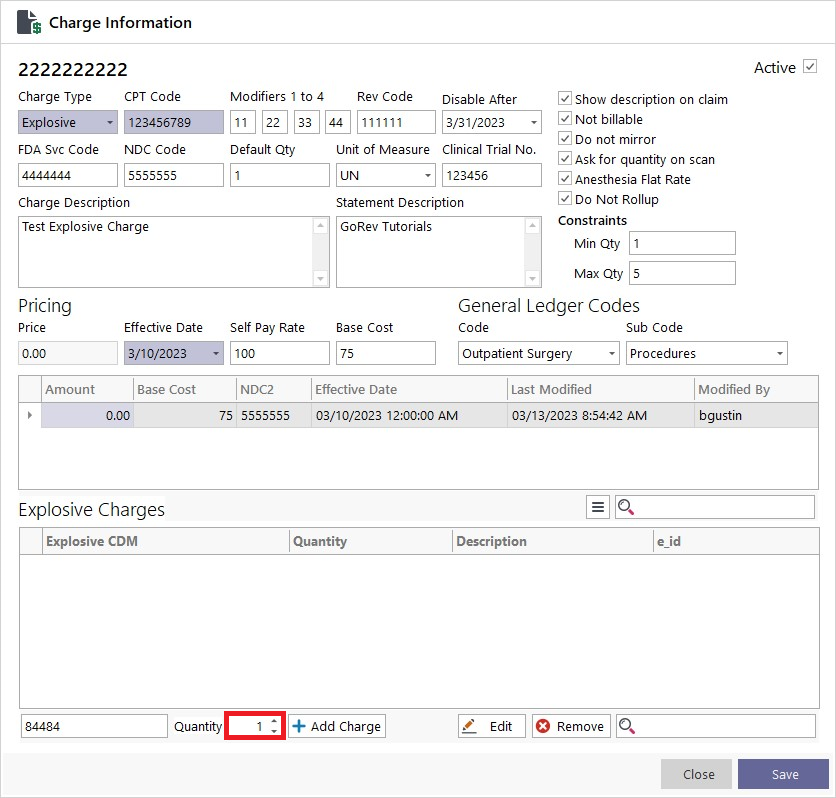Sort by Last Modified column header
Image resolution: width=836 pixels, height=798 pixels.
pos(600,389)
